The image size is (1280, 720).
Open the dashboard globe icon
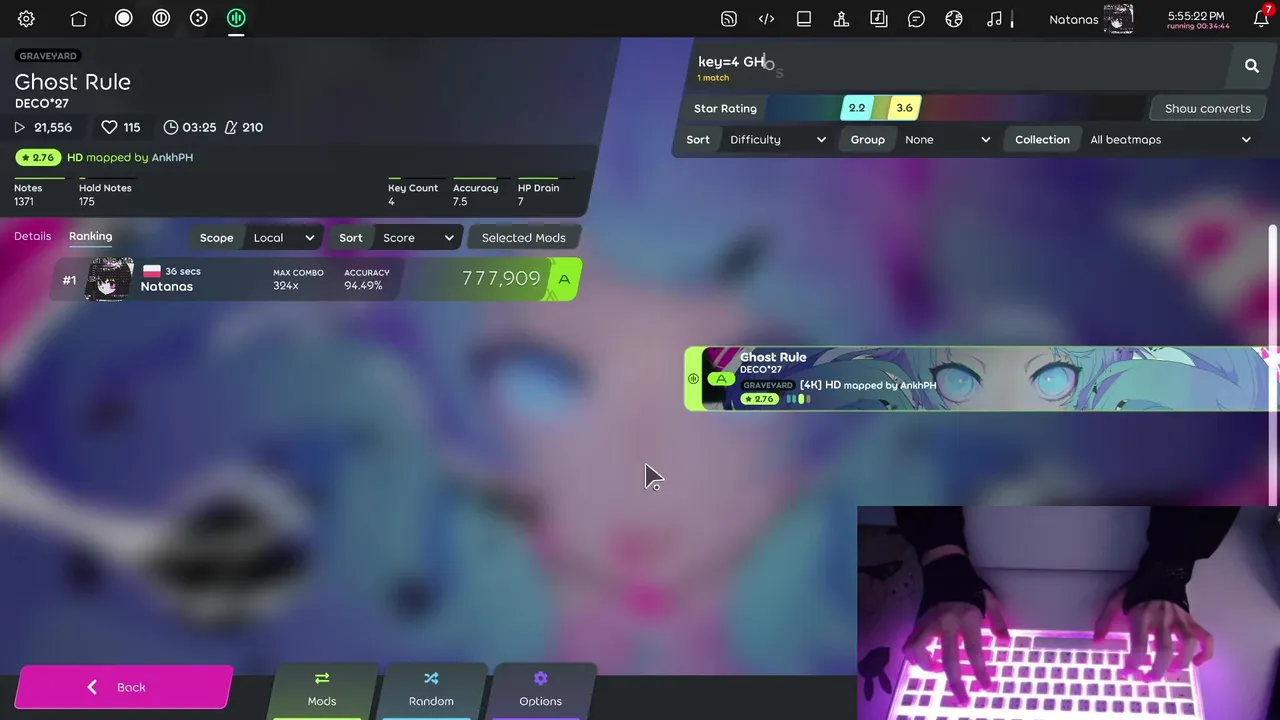tap(954, 18)
